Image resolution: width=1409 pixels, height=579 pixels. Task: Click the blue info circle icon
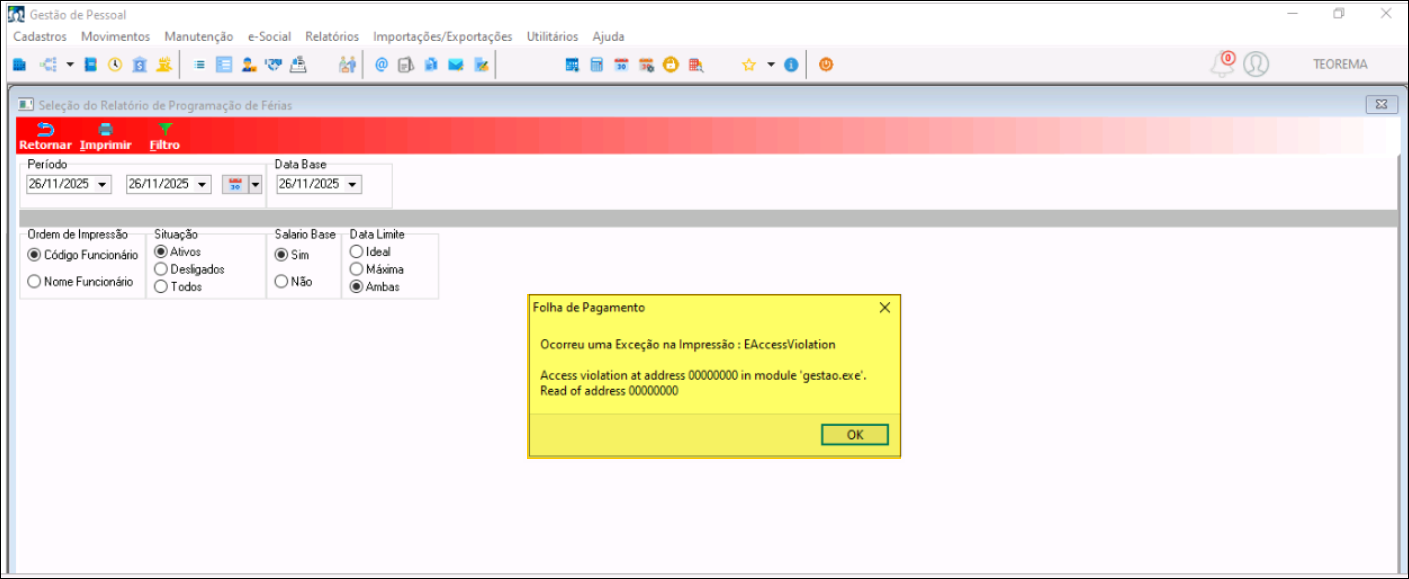coord(791,65)
